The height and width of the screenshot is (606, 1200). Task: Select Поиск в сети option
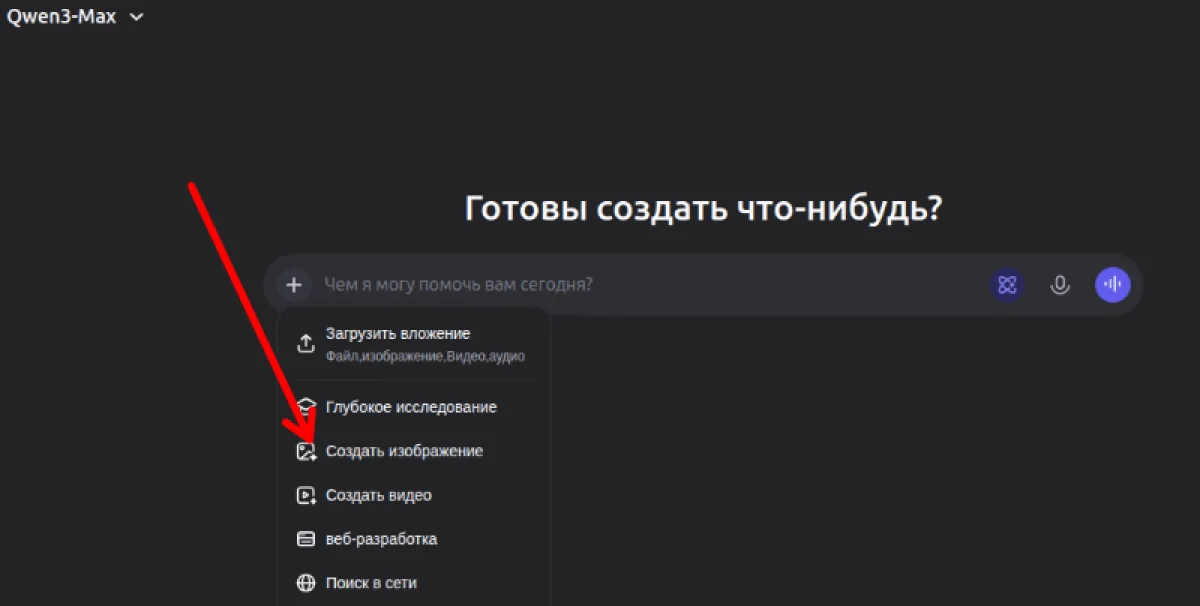coord(371,582)
